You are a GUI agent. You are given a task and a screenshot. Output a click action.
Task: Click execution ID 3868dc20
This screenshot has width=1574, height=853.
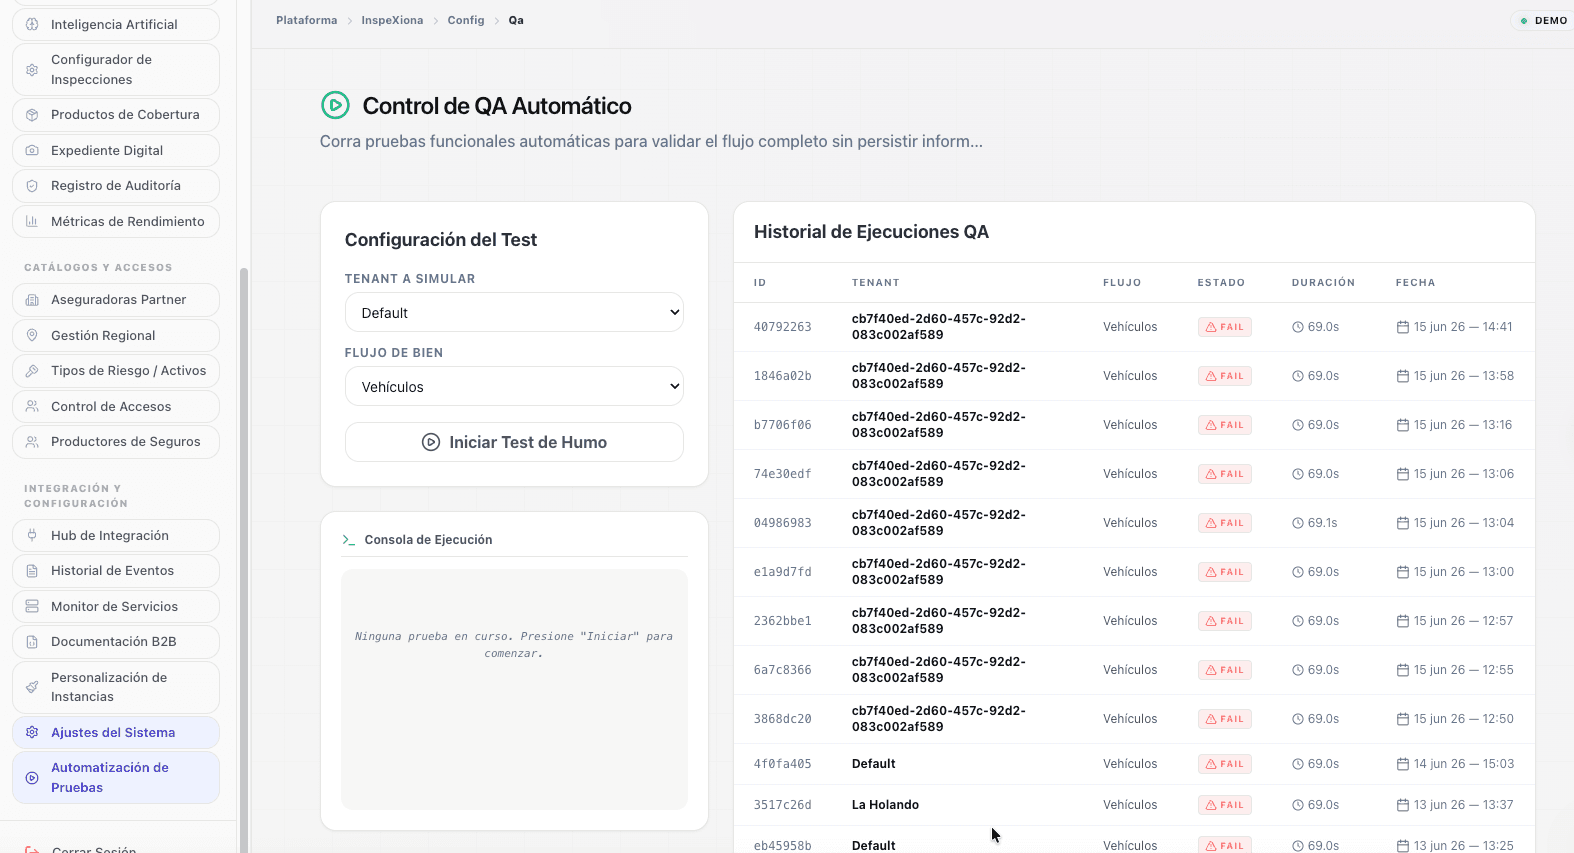783,719
